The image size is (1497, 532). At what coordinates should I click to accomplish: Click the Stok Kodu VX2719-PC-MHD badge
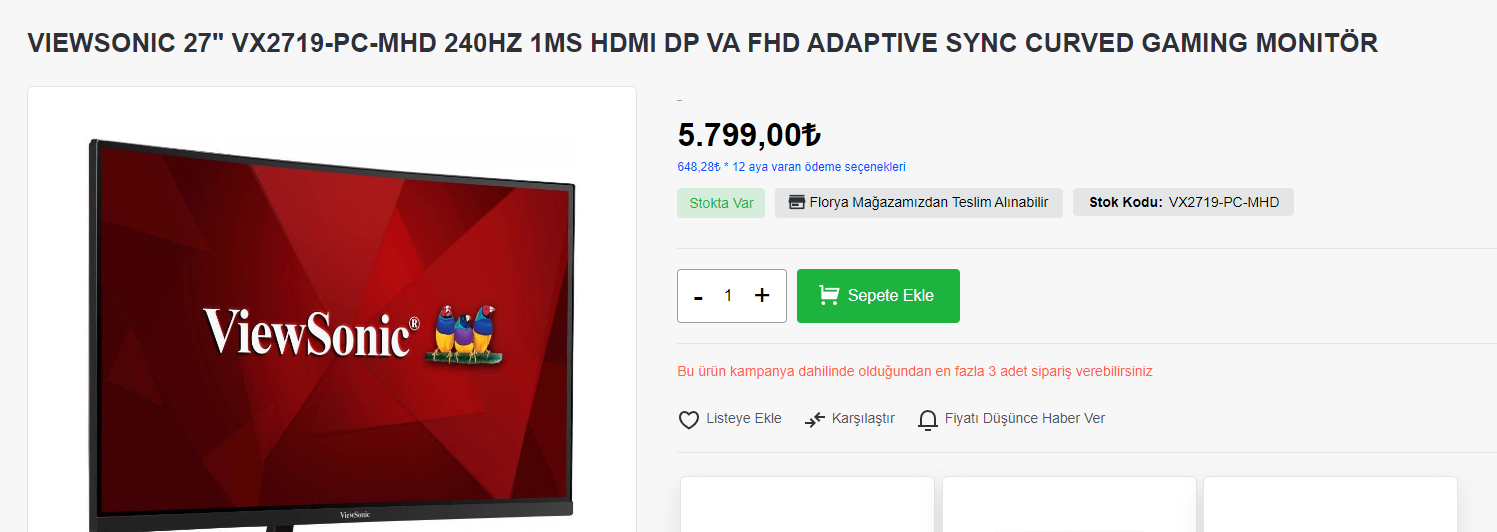[x=1183, y=203]
